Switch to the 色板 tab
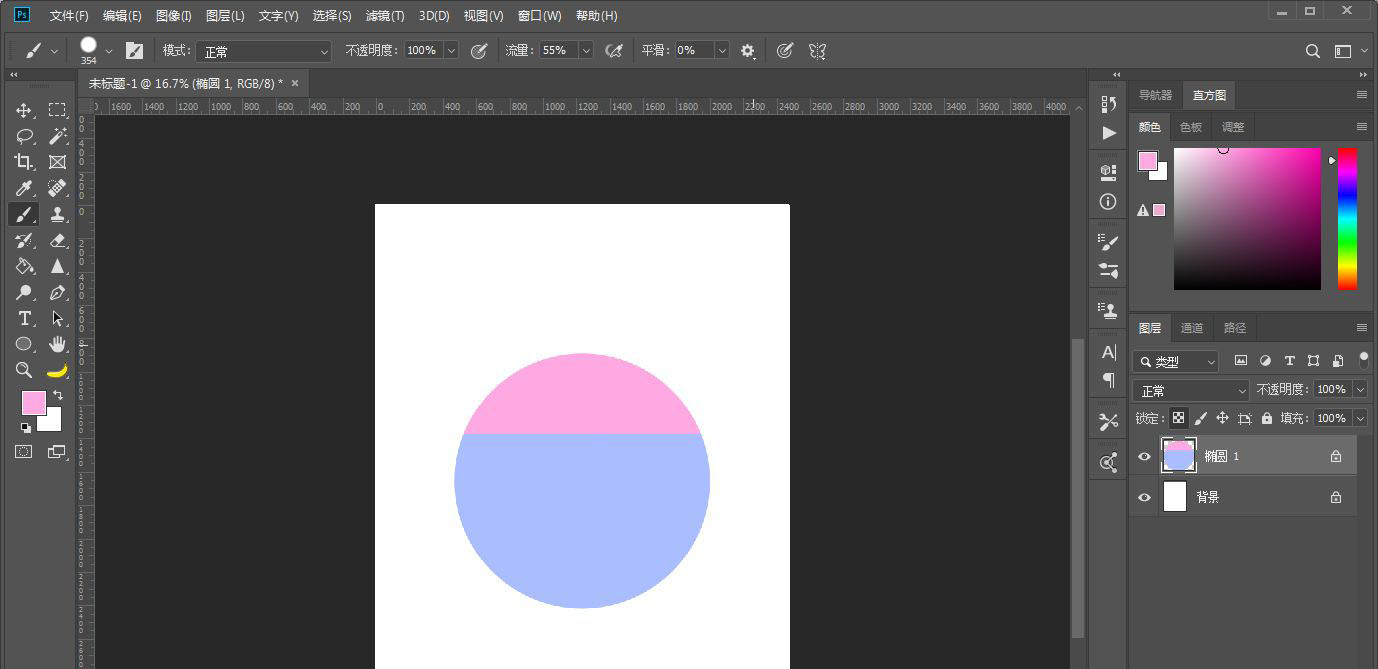Image resolution: width=1378 pixels, height=669 pixels. (x=1191, y=127)
